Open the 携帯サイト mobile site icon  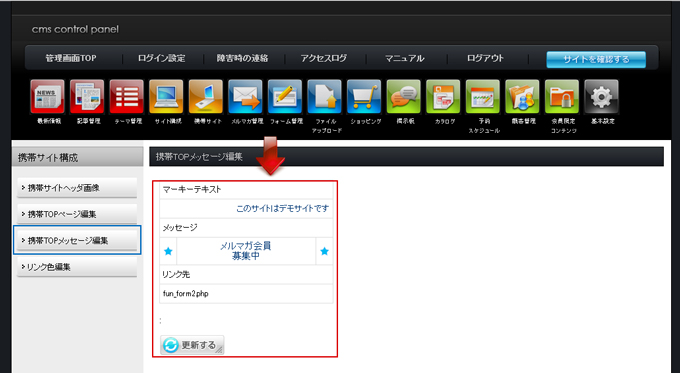[x=206, y=96]
